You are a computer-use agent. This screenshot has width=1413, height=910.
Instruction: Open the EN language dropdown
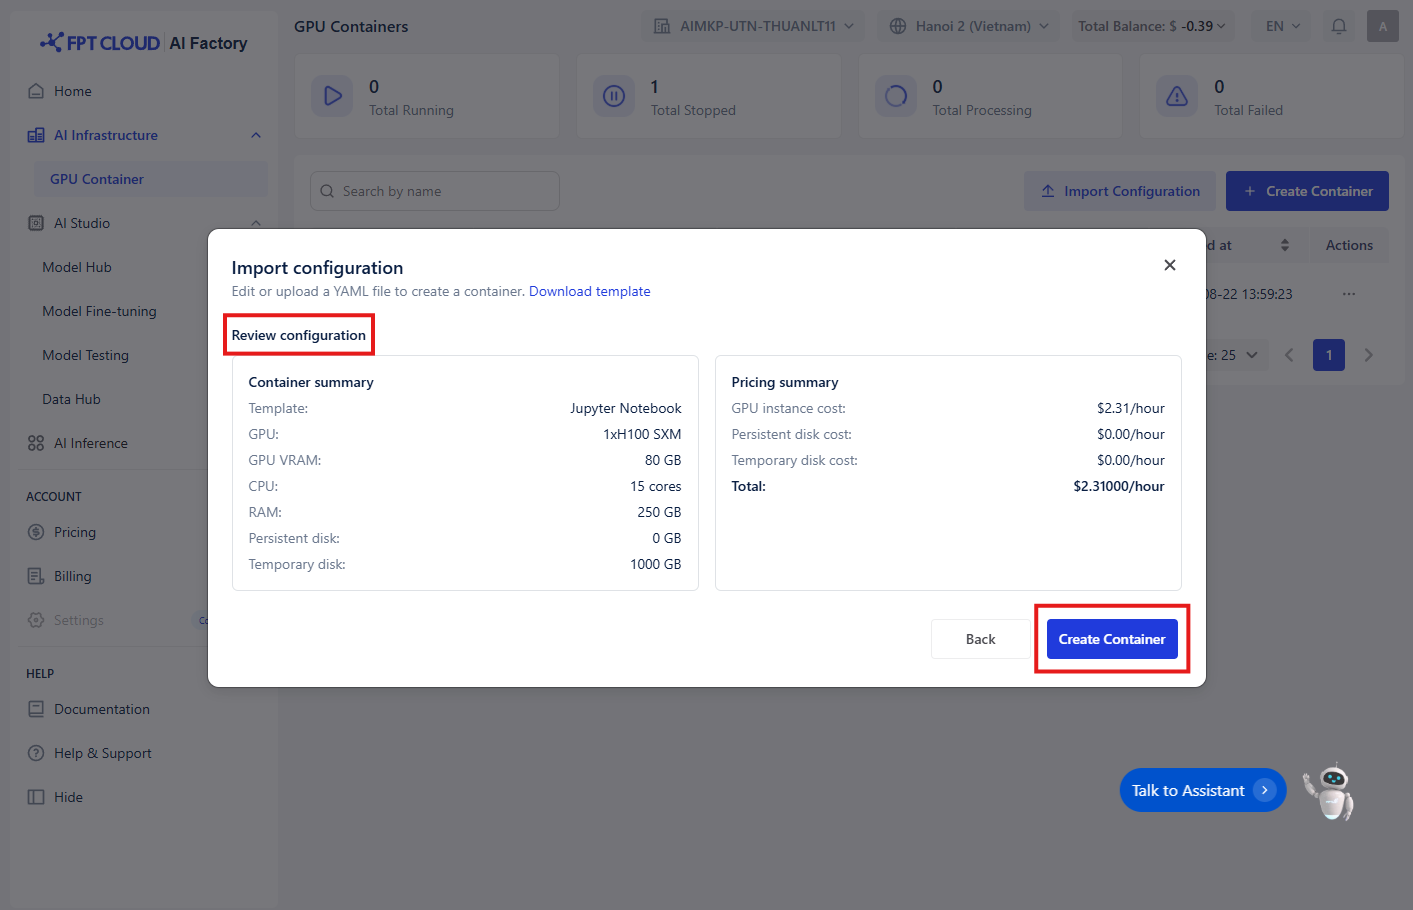1282,26
